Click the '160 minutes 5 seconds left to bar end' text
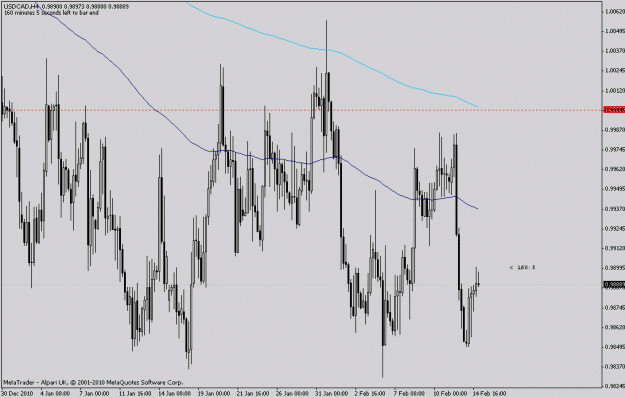 (51, 13)
